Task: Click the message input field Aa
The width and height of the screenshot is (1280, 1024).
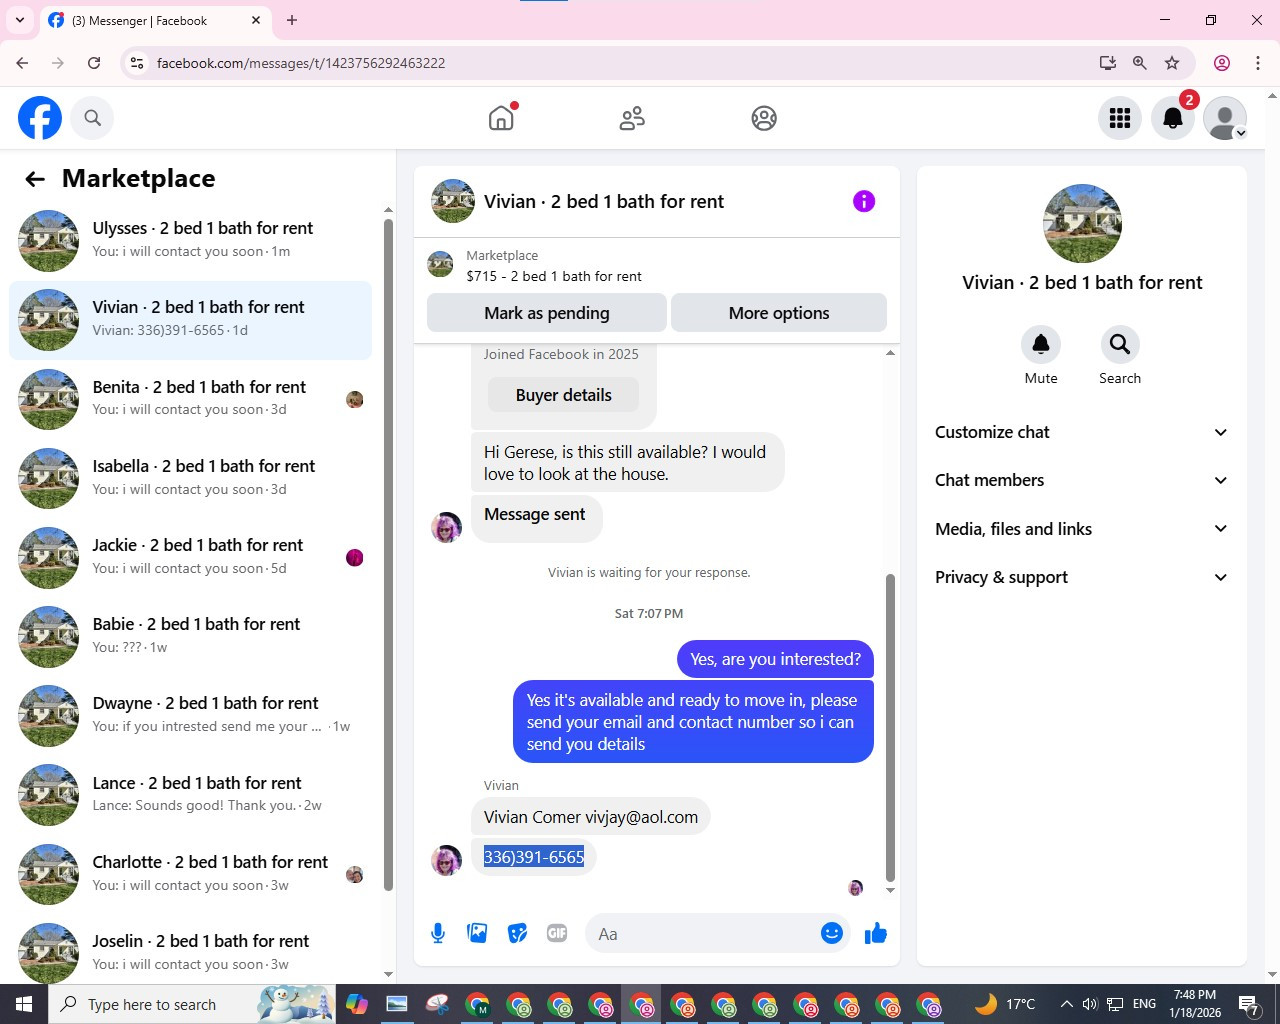Action: tap(705, 934)
